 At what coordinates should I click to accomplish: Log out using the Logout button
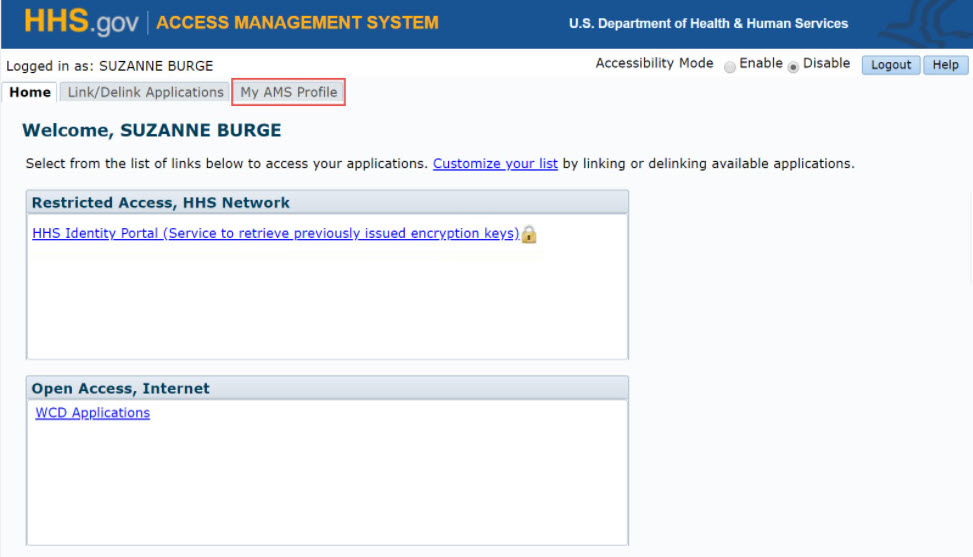click(890, 65)
